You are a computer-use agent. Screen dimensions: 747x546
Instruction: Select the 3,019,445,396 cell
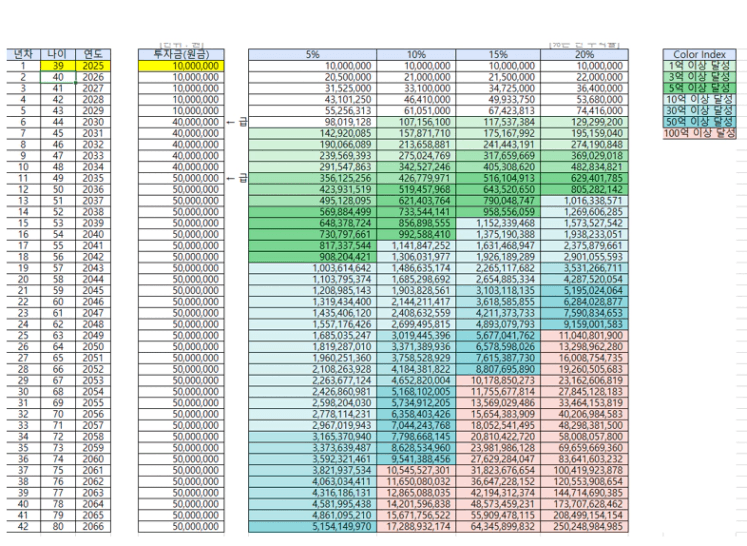(x=416, y=335)
